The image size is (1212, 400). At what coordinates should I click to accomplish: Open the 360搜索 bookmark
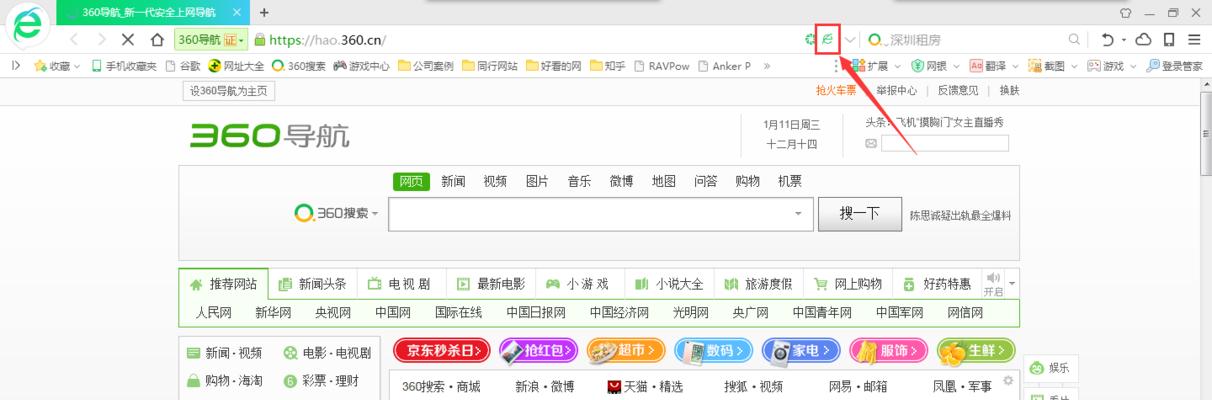(x=299, y=66)
